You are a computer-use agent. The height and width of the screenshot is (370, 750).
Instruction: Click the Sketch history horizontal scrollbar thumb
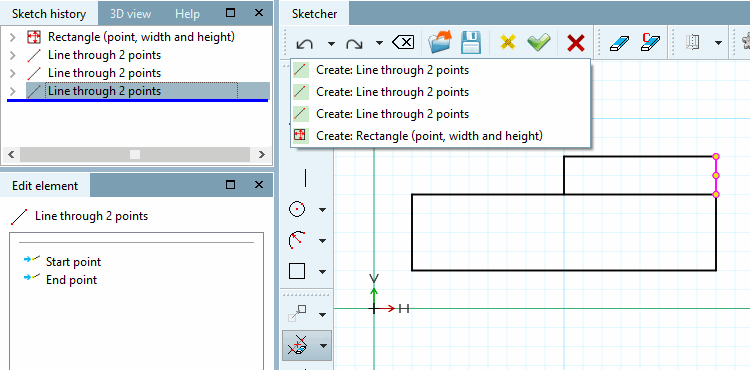click(135, 154)
